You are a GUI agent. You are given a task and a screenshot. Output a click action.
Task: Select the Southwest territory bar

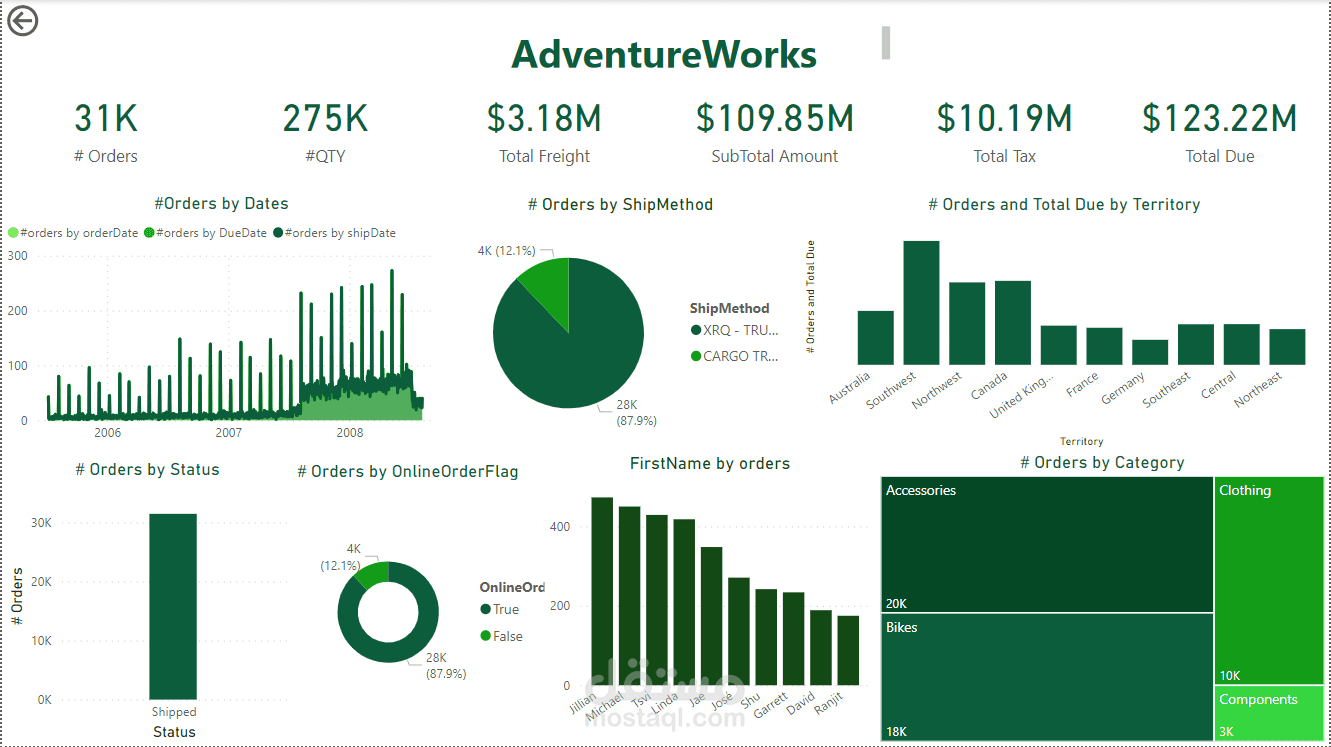coord(921,302)
